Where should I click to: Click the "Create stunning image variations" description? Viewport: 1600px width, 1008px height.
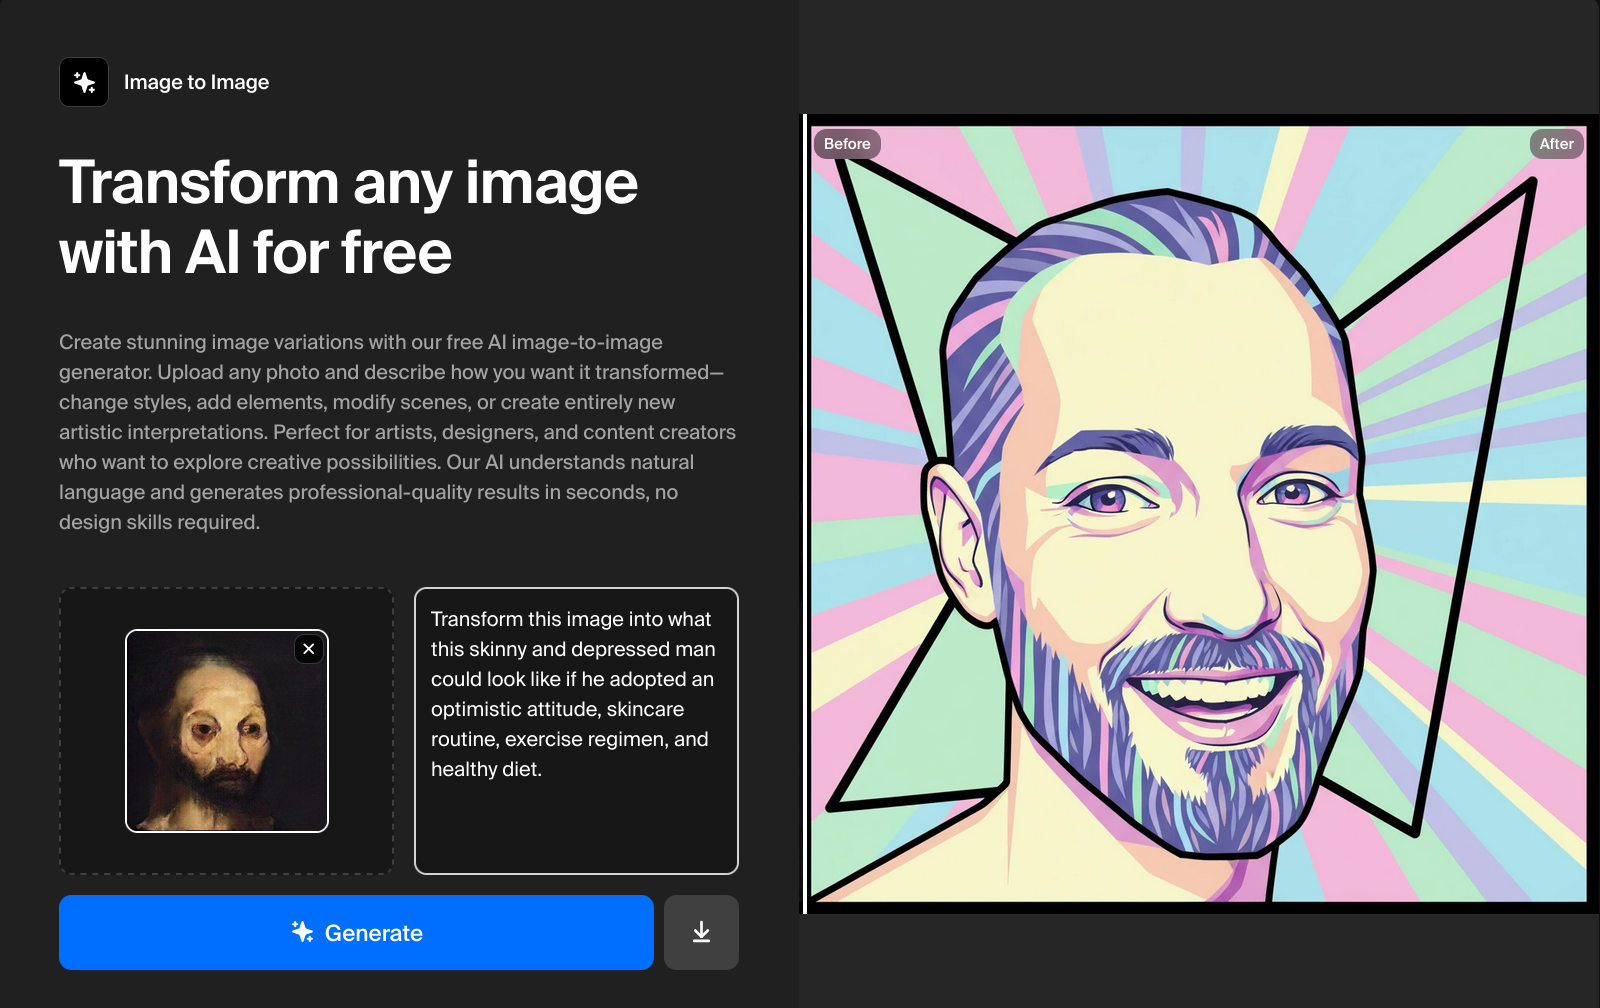tap(398, 432)
